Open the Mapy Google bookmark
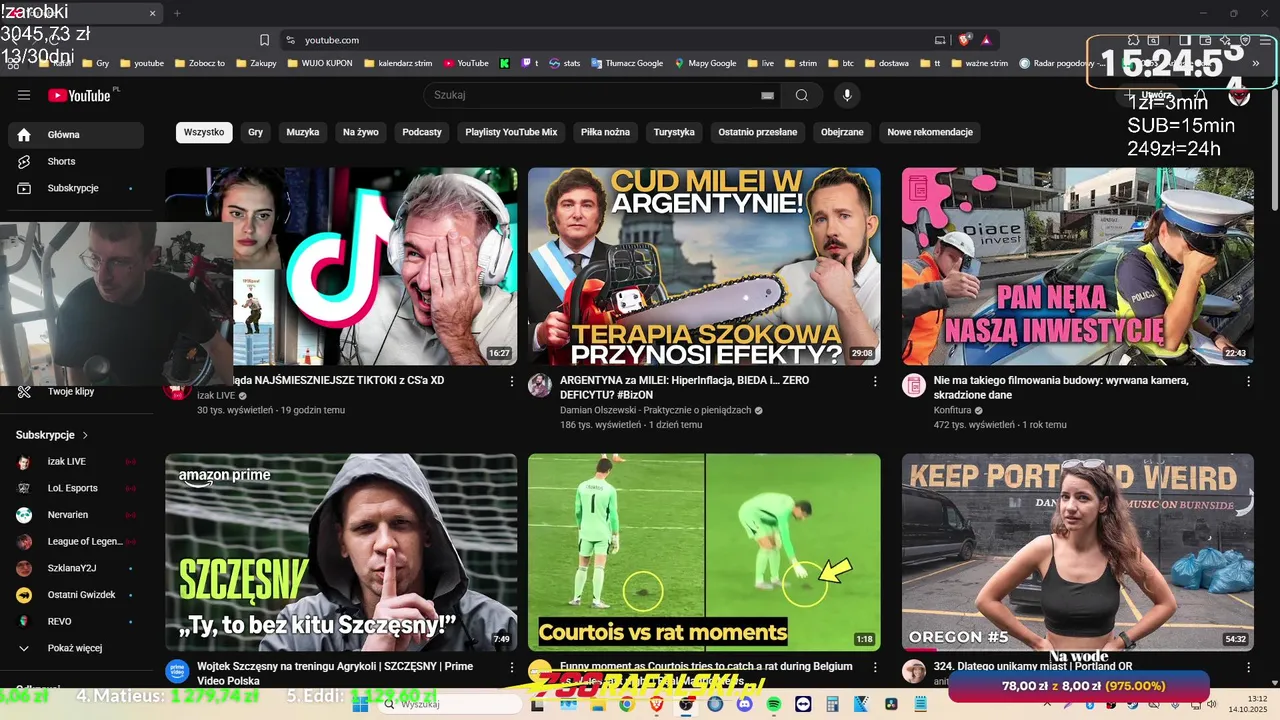This screenshot has width=1280, height=720. pos(705,63)
